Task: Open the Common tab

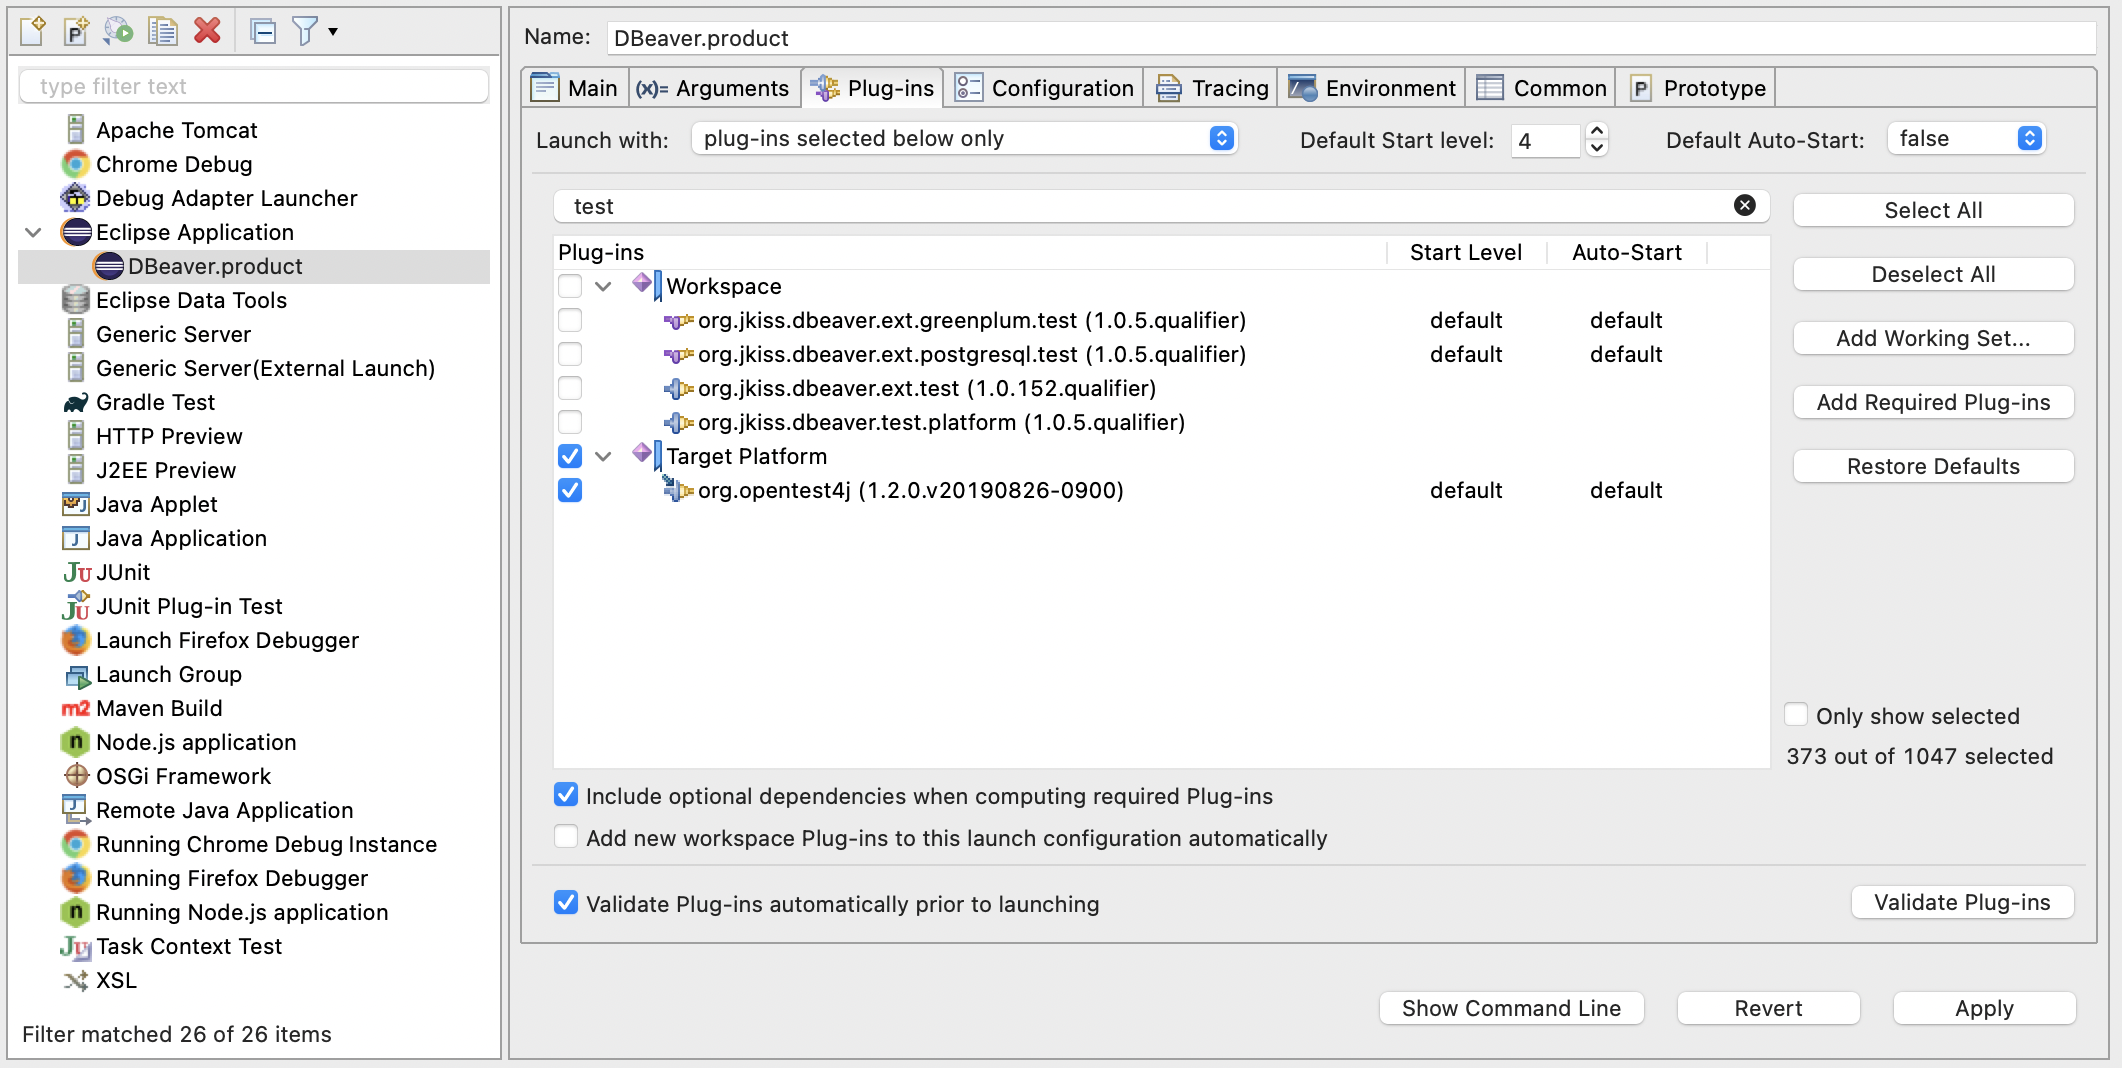Action: [x=1541, y=88]
